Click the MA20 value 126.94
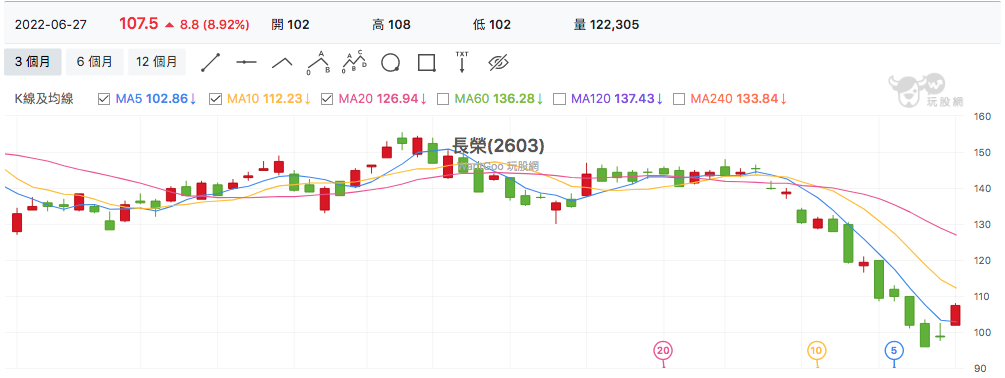This screenshot has height=378, width=1005. point(397,99)
